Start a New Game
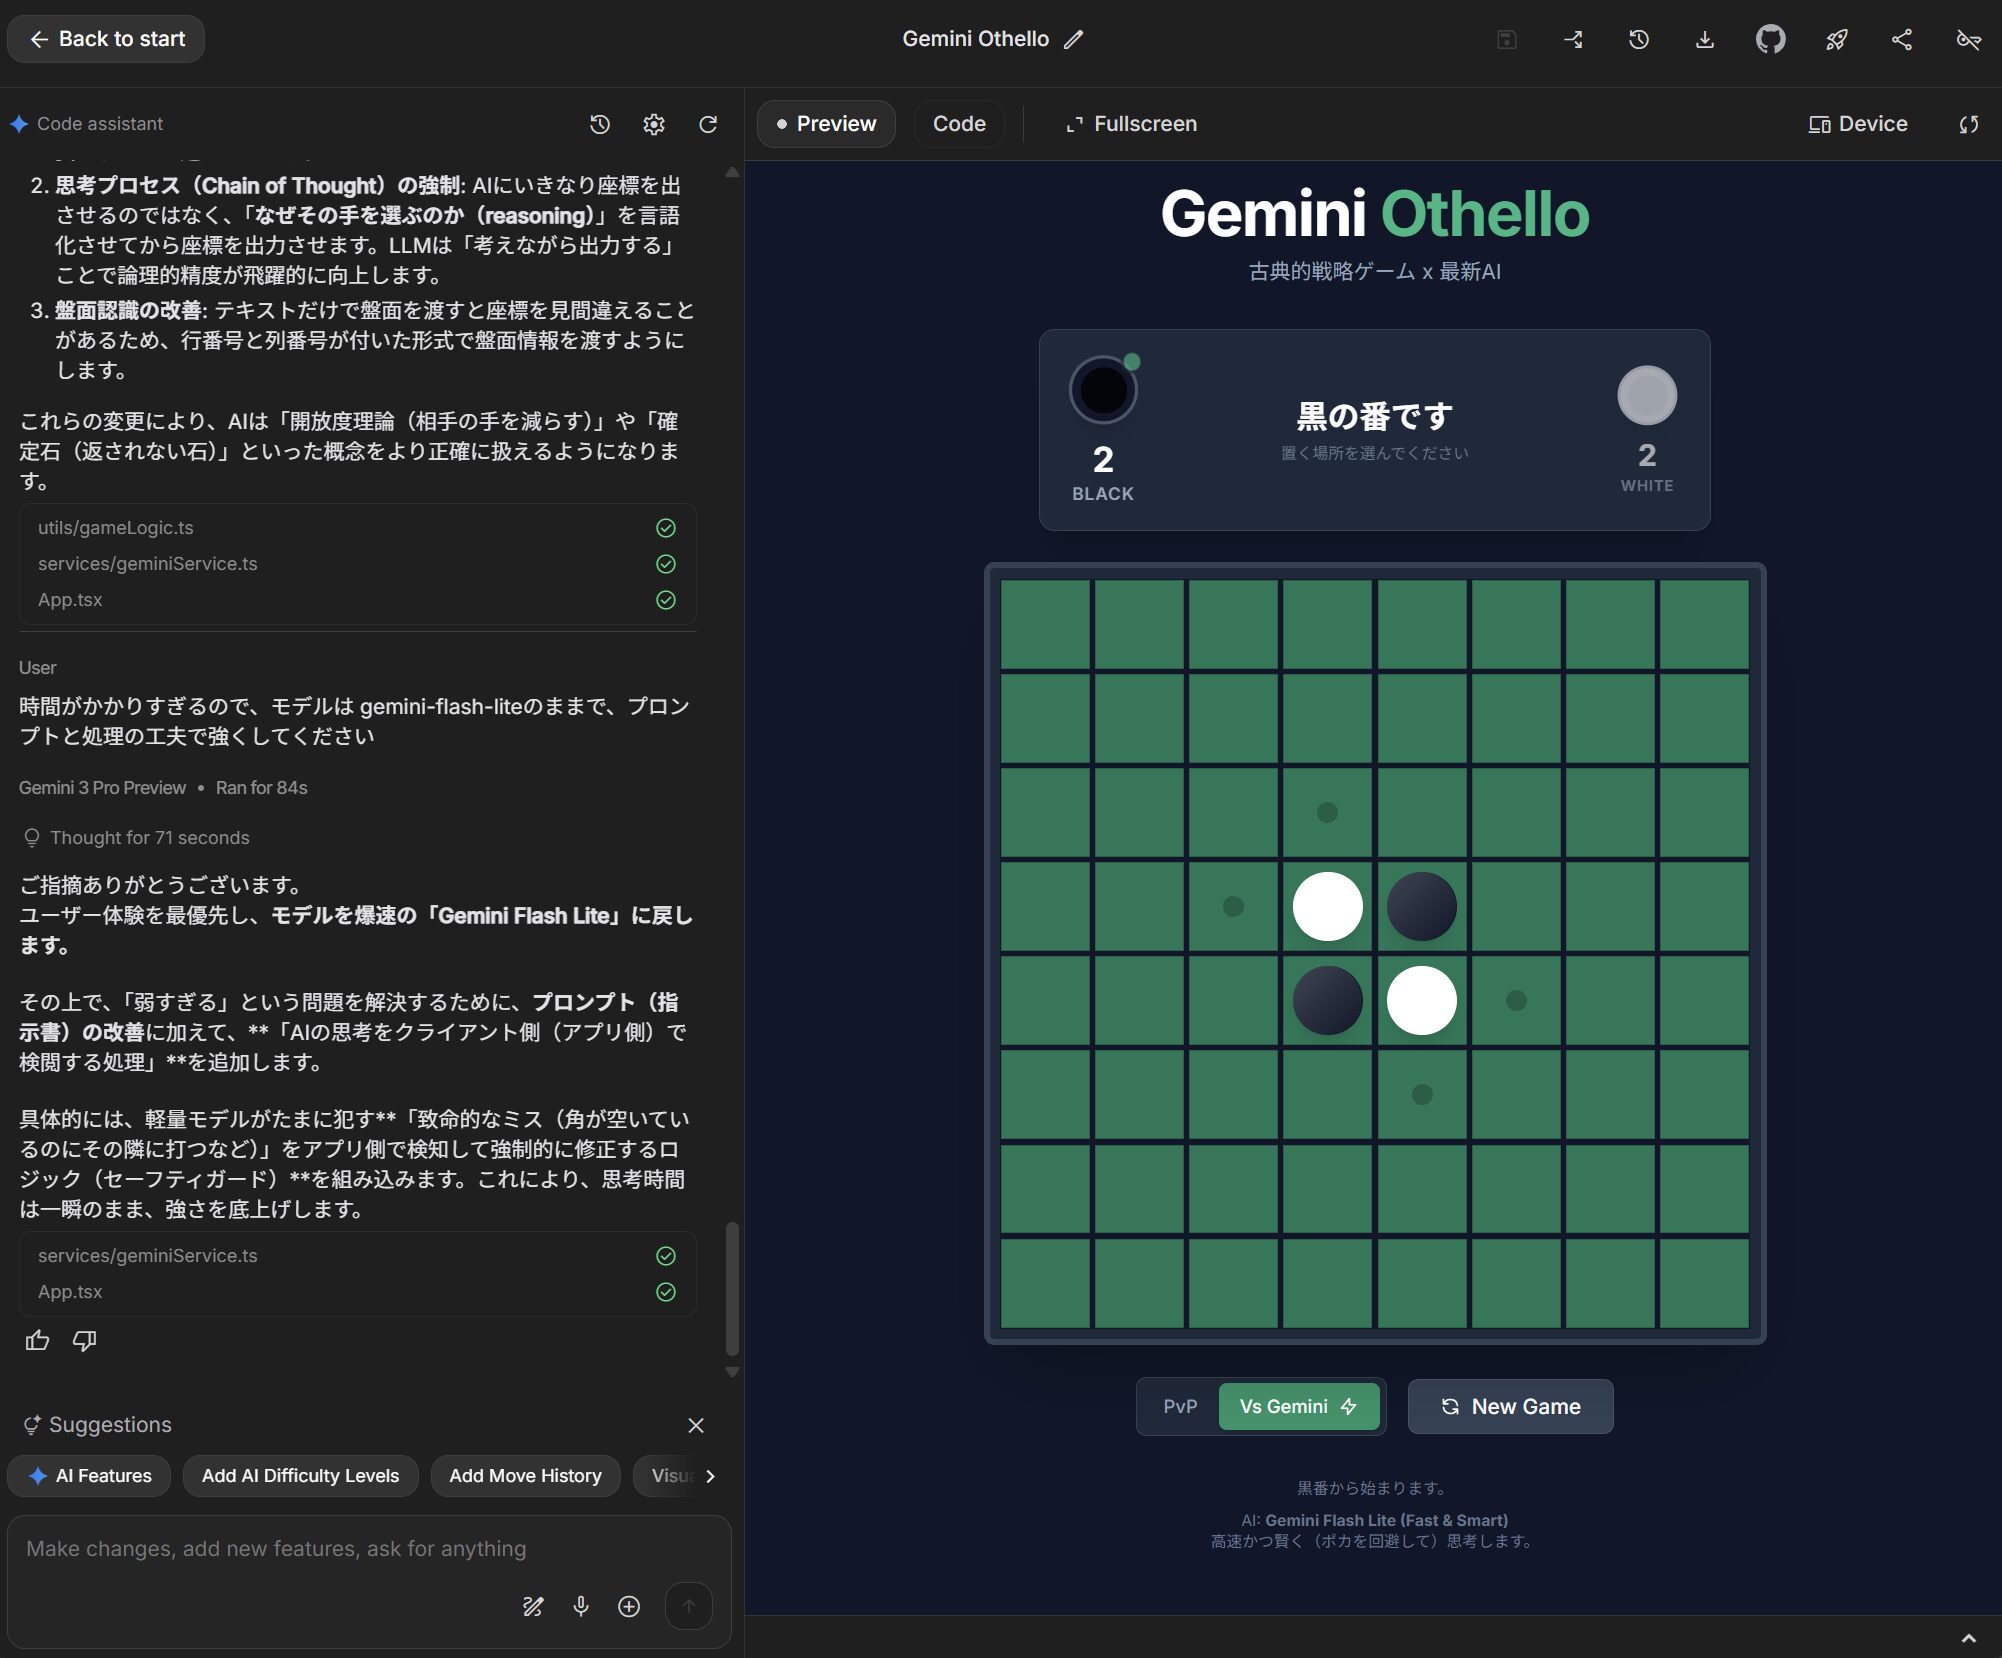The width and height of the screenshot is (2002, 1658). coord(1510,1406)
